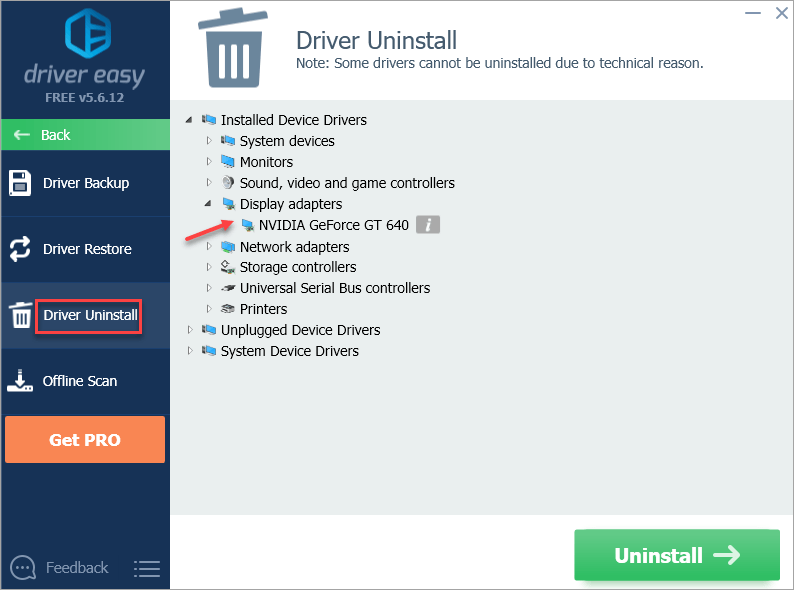Select the System devices label
The height and width of the screenshot is (590, 794).
(287, 141)
